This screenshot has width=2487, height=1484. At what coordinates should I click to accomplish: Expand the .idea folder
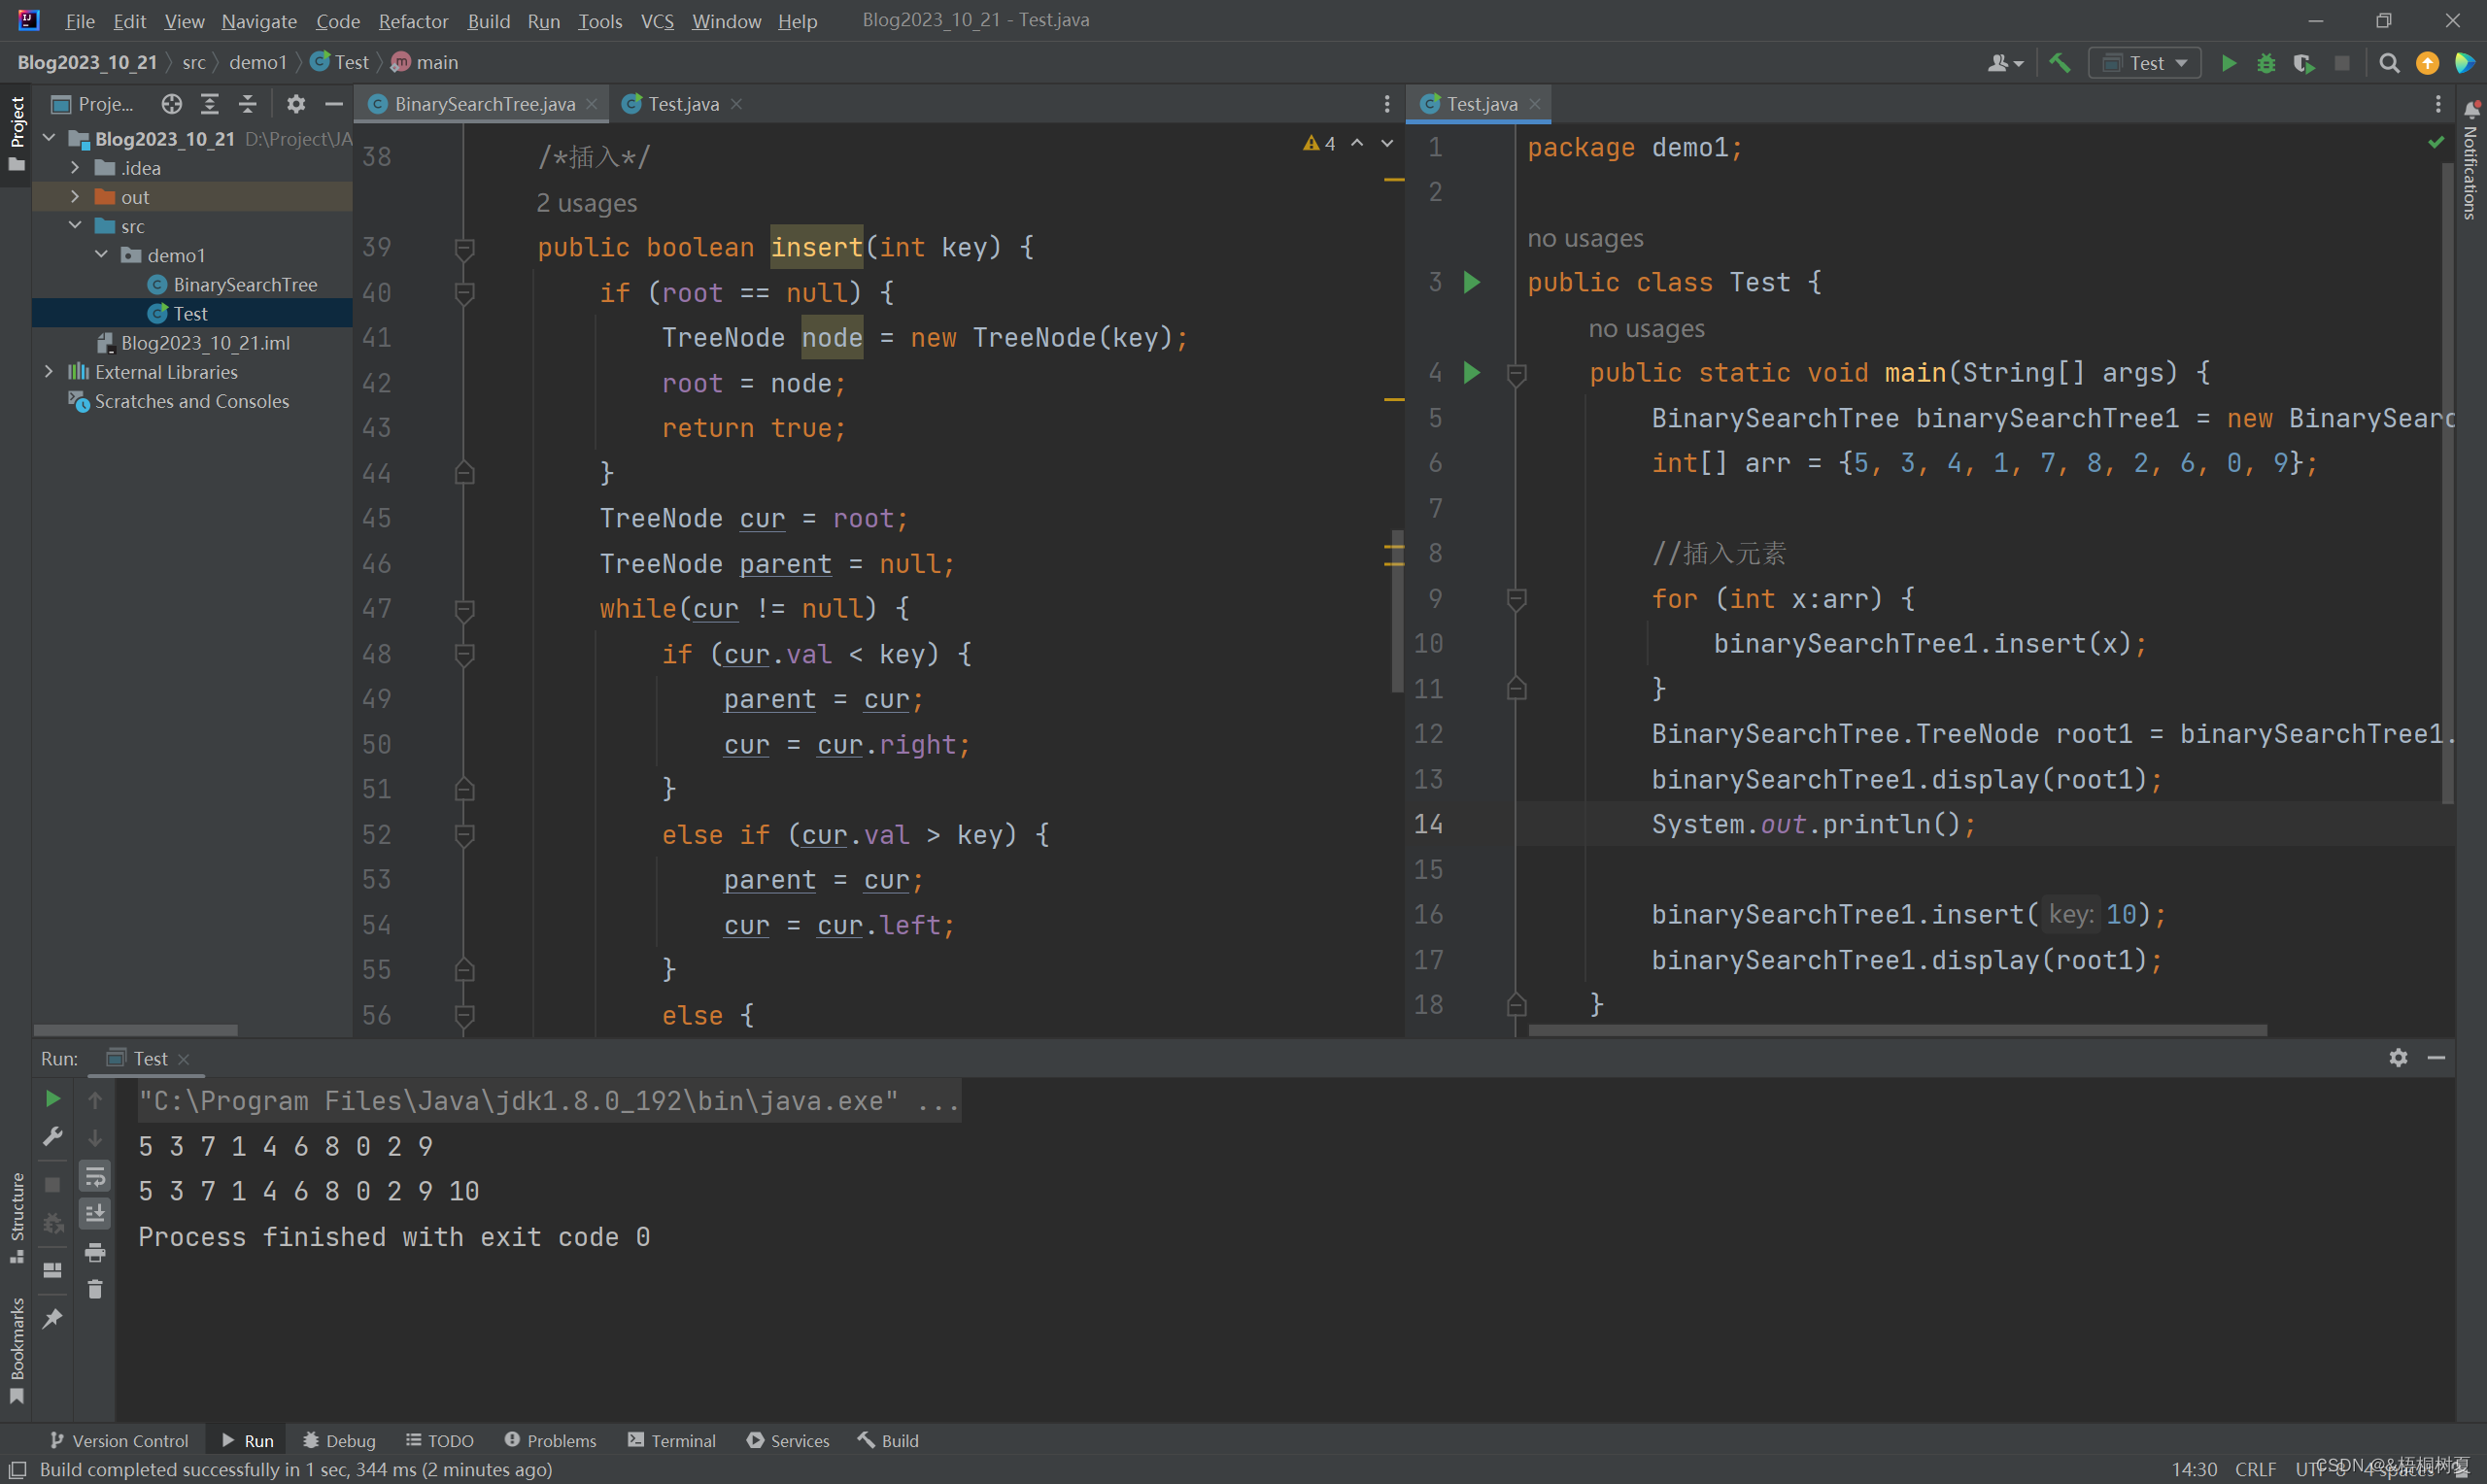[75, 167]
